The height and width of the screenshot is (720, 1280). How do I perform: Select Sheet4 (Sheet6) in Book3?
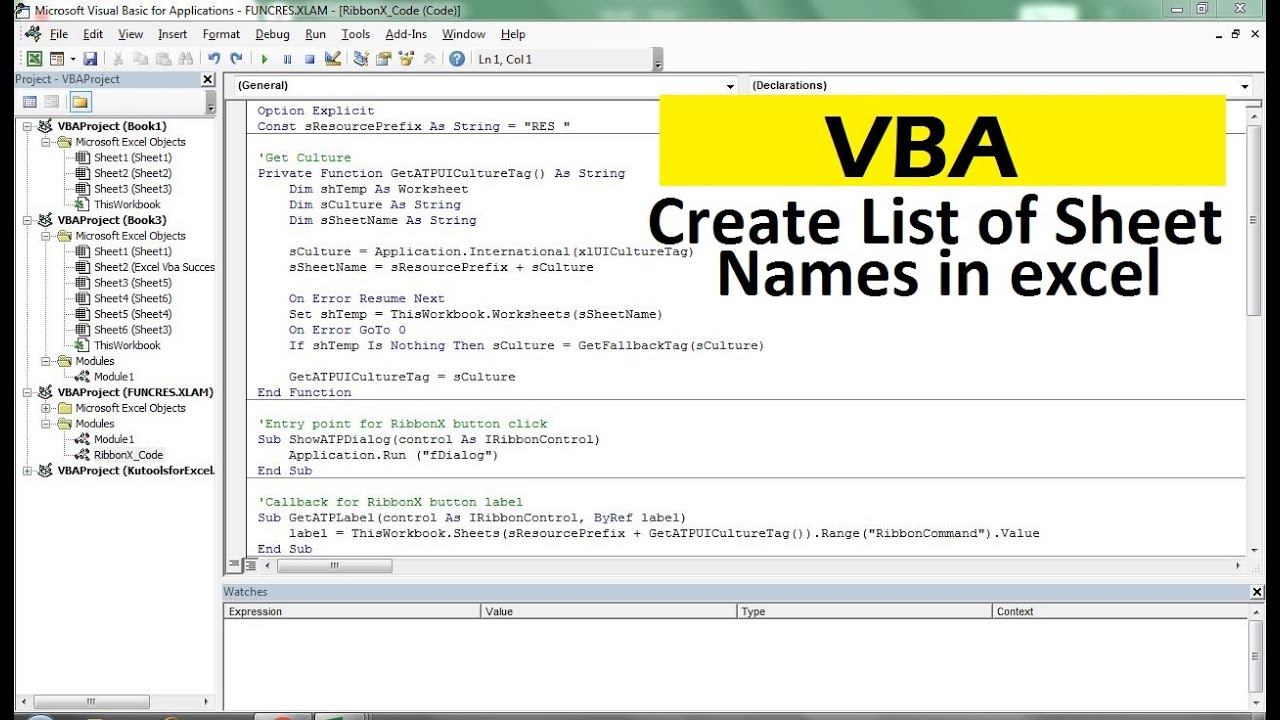[x=132, y=298]
